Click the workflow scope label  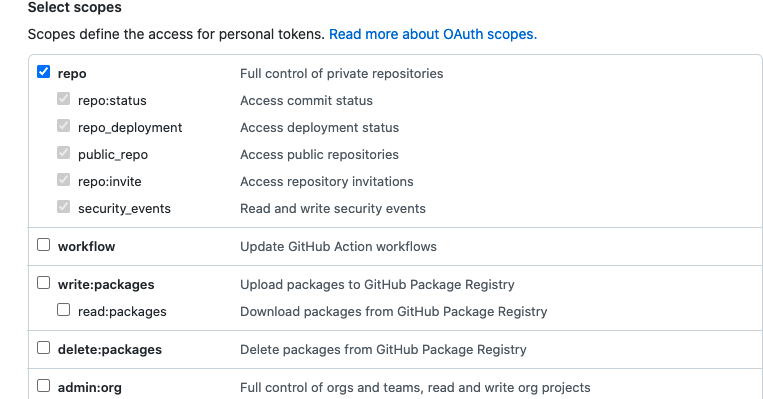point(87,246)
